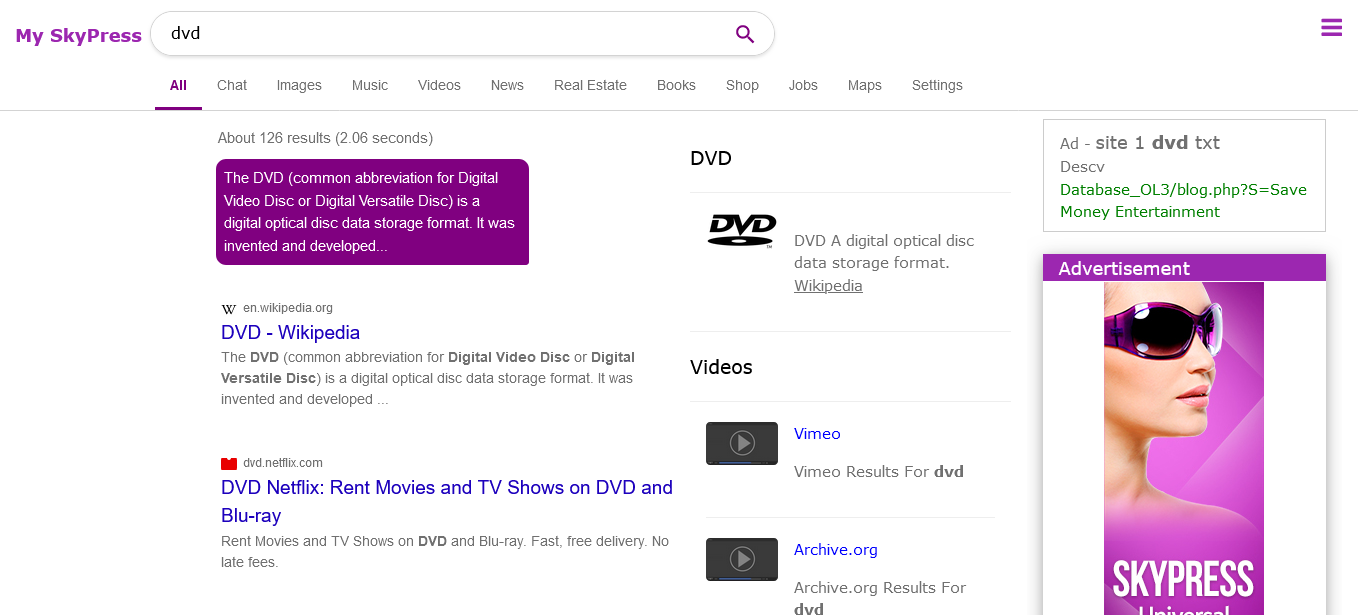Click the SkyPress advertisement banner image

click(x=1184, y=448)
